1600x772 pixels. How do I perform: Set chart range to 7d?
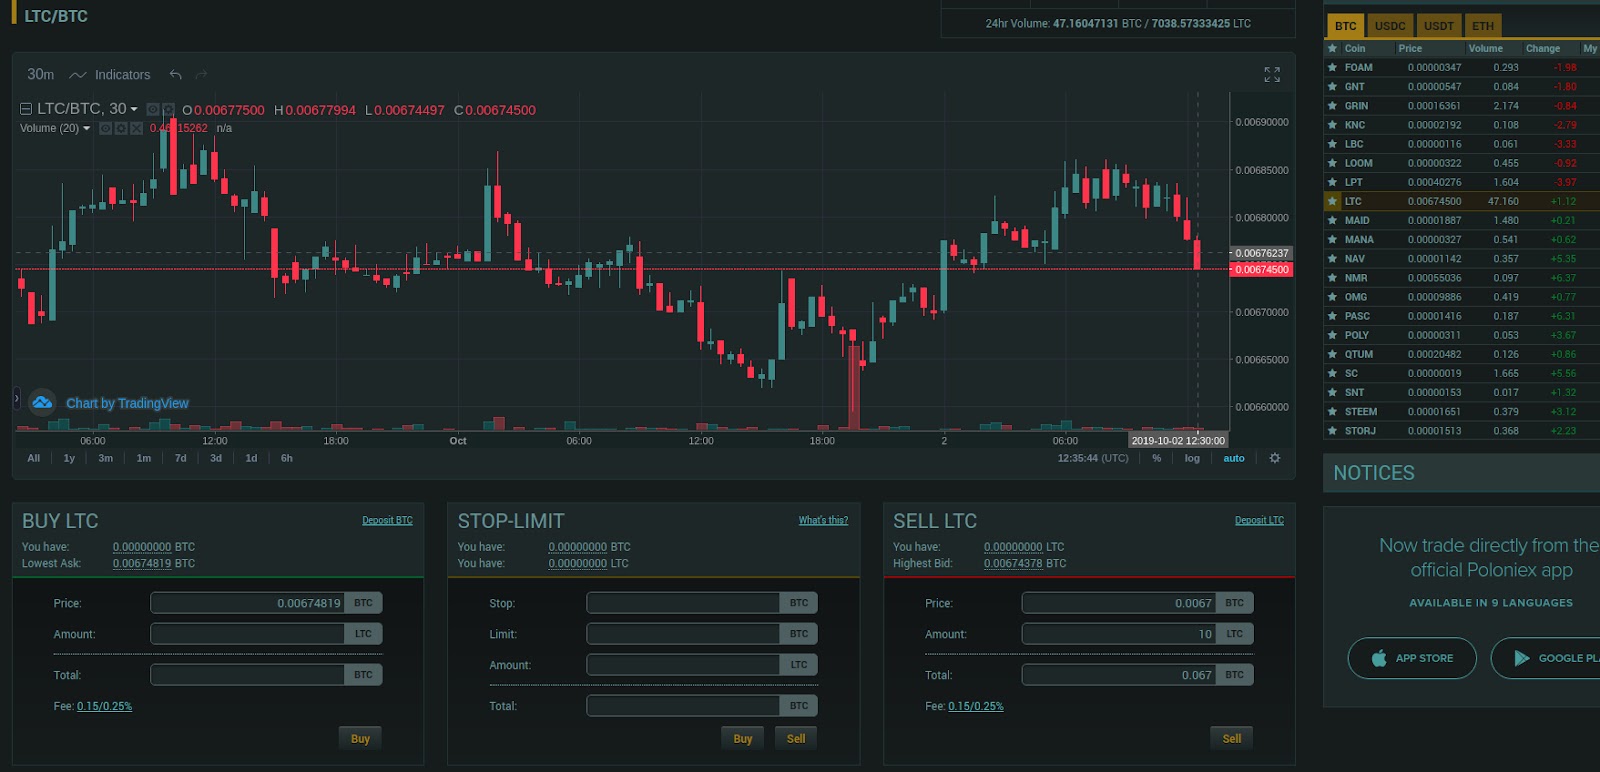181,458
